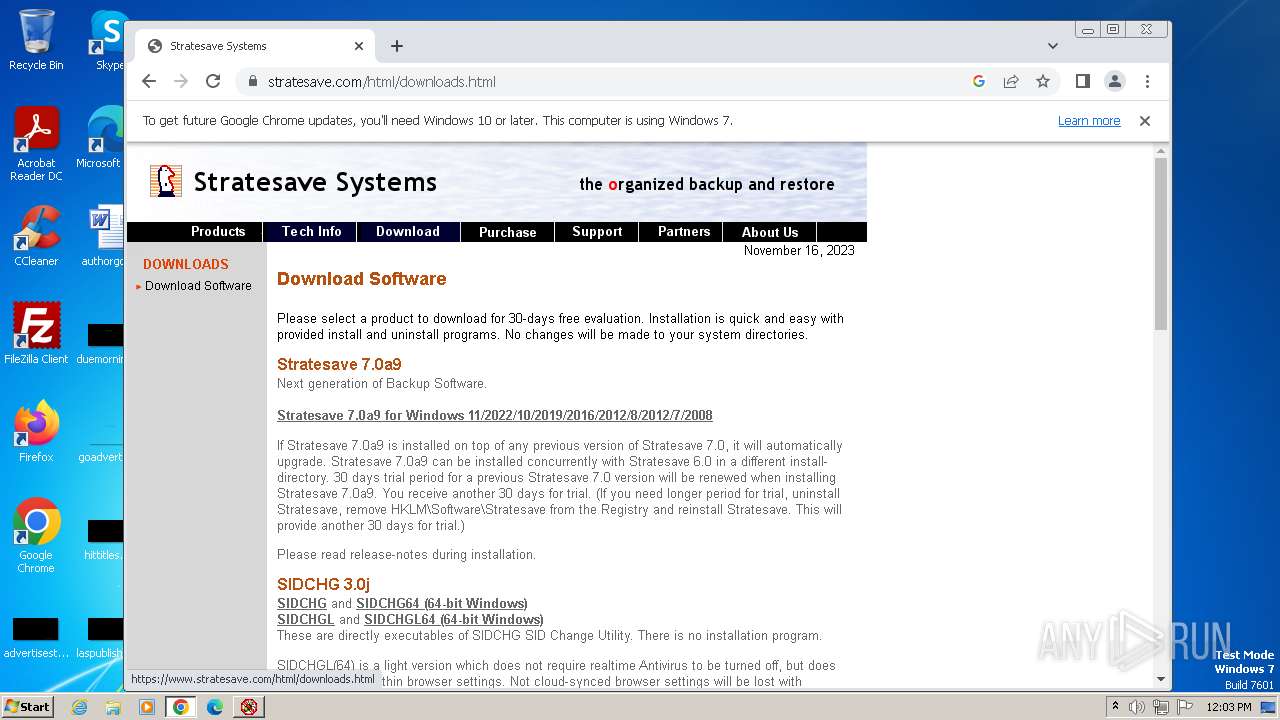Viewport: 1280px width, 720px height.
Task: Click the Stratesave chess knight logo
Action: 165,181
